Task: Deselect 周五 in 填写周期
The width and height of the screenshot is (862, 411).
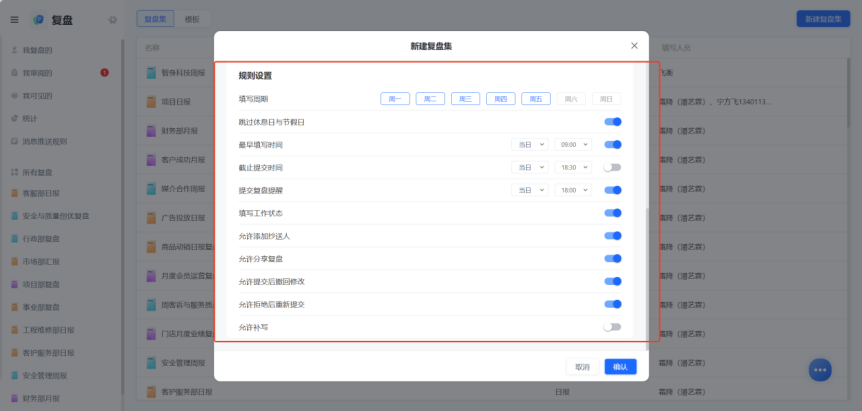Action: pos(536,99)
